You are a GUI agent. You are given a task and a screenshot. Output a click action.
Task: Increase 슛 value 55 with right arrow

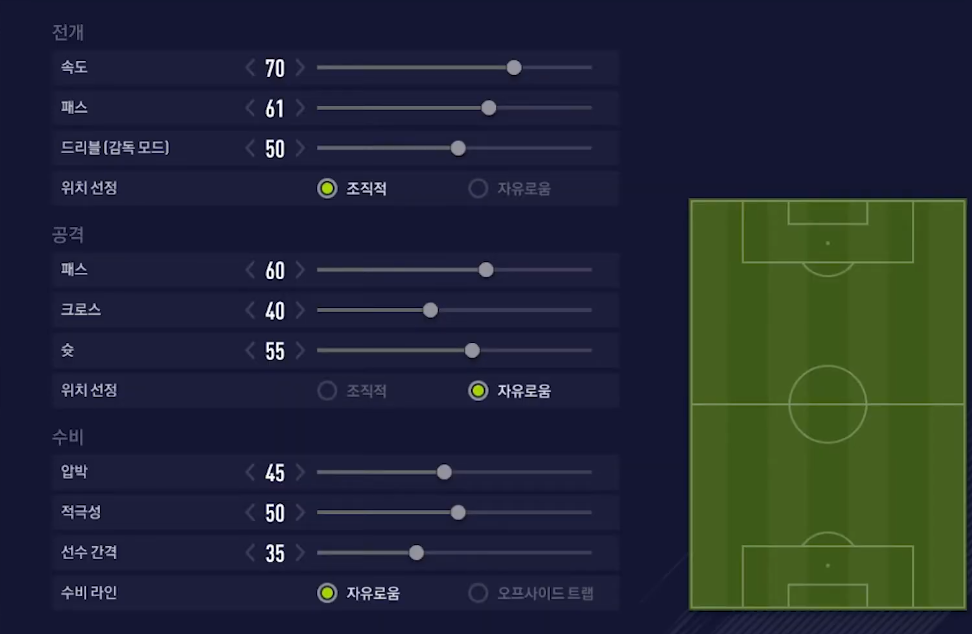point(300,351)
